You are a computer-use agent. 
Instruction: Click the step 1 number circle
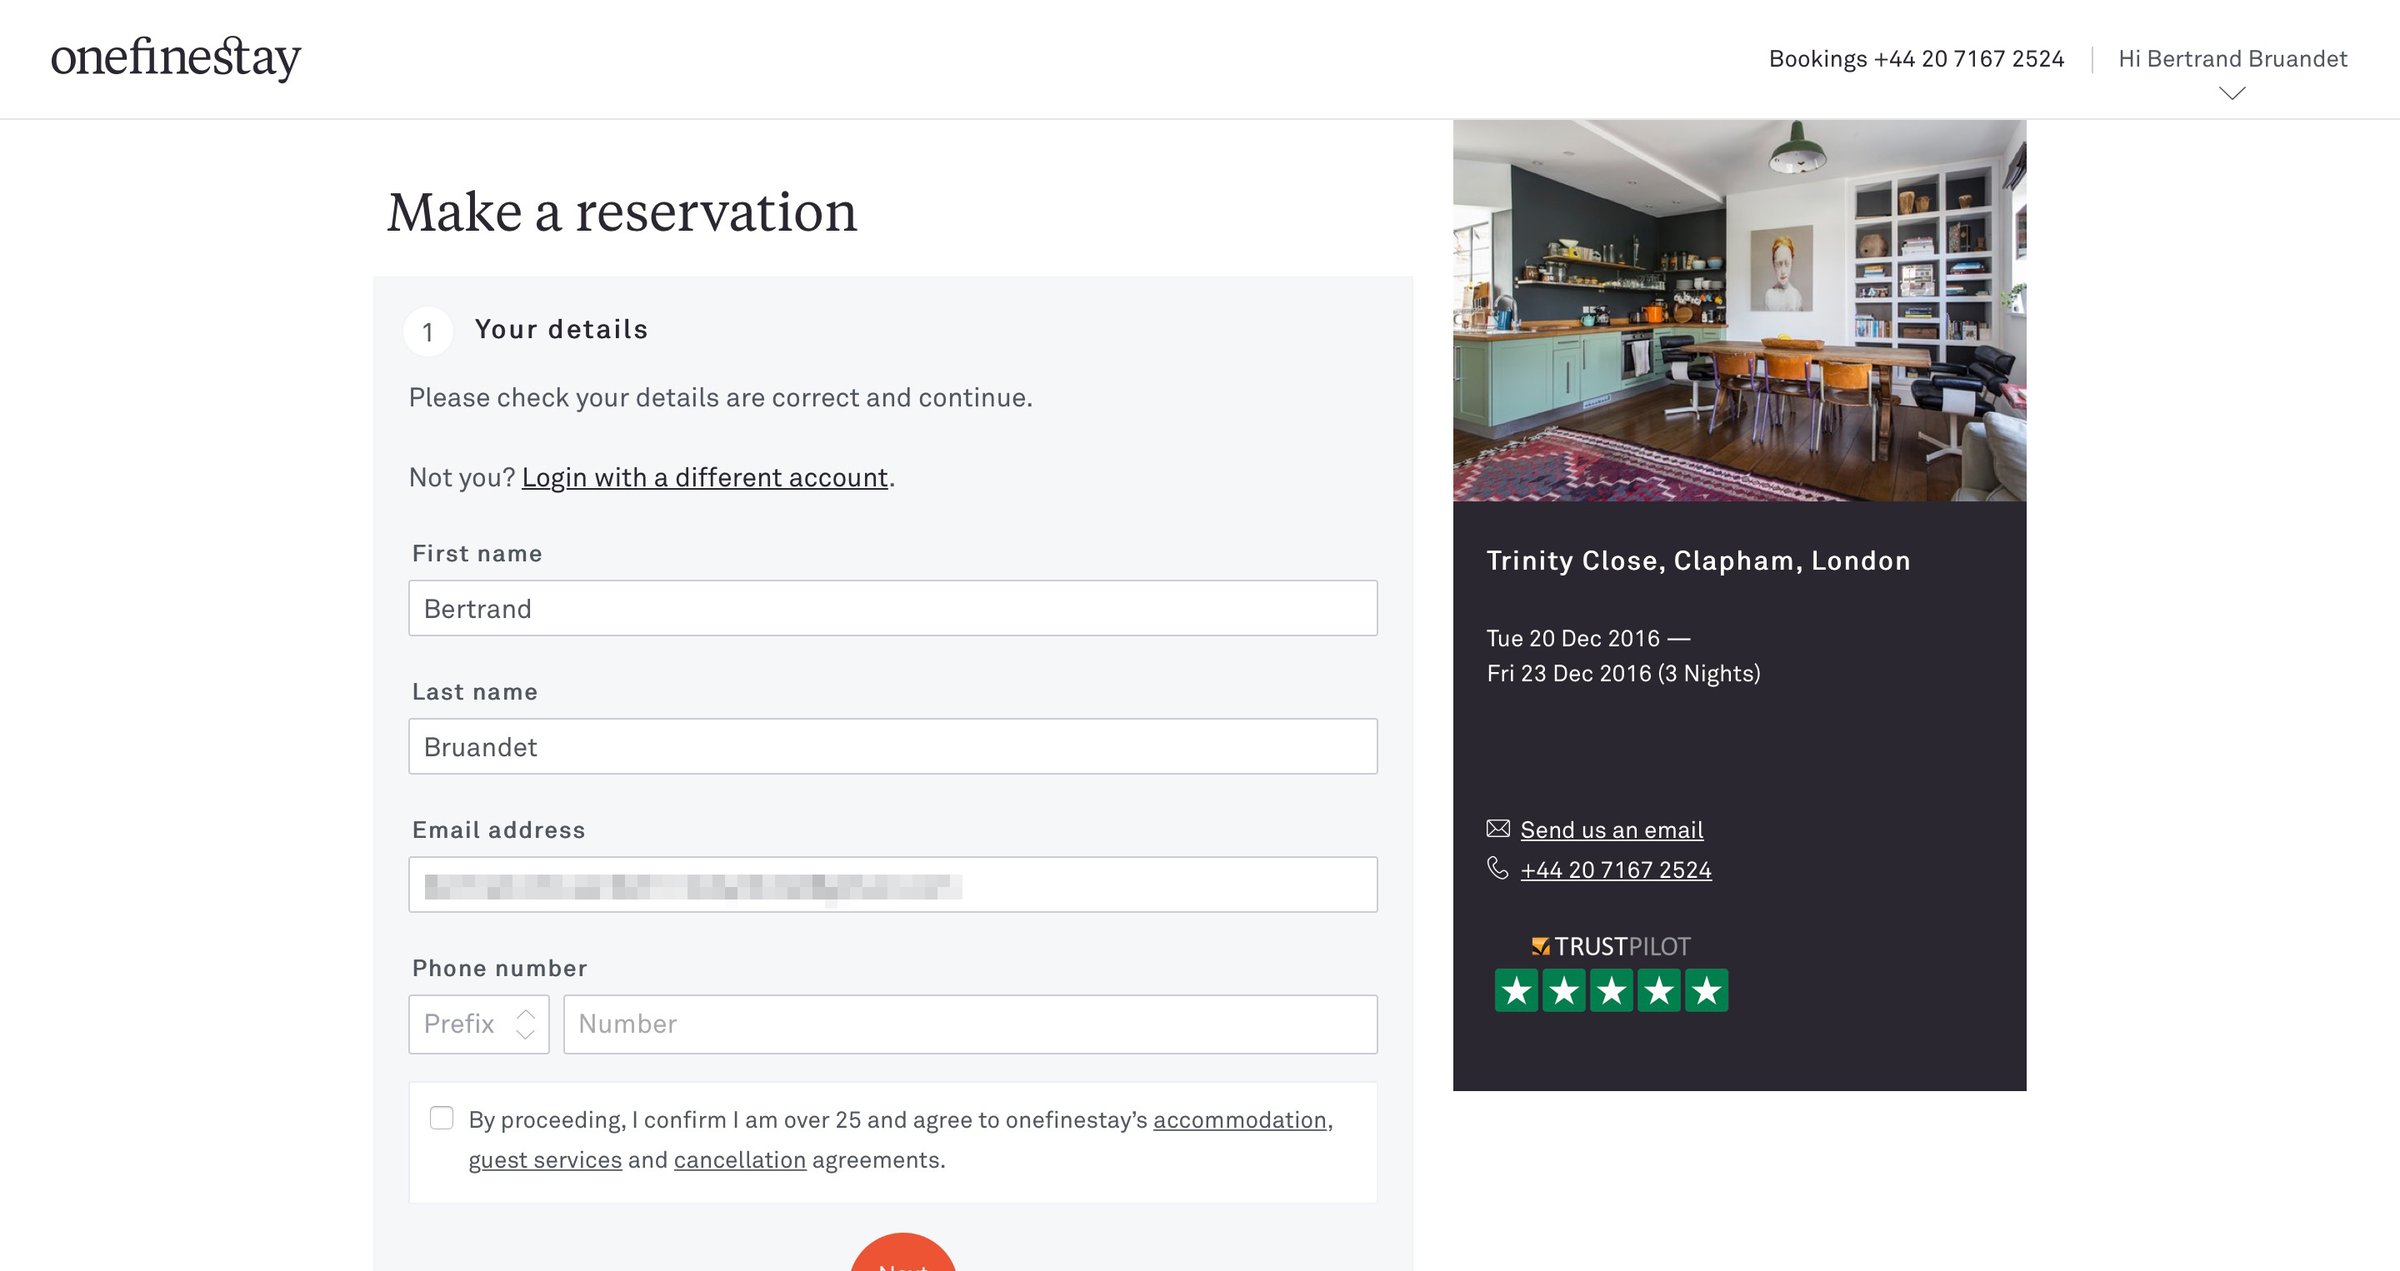point(428,332)
